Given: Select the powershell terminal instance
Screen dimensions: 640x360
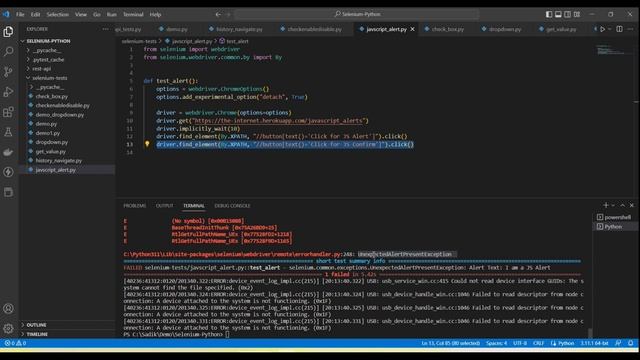Looking at the screenshot, I should [x=614, y=217].
